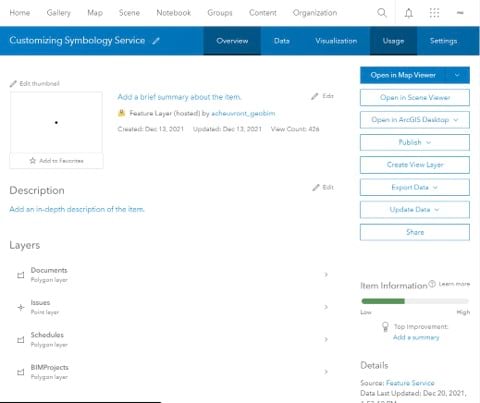This screenshot has width=480, height=403.
Task: Expand Open in Map Viewer dropdown arrow
Action: click(x=457, y=75)
